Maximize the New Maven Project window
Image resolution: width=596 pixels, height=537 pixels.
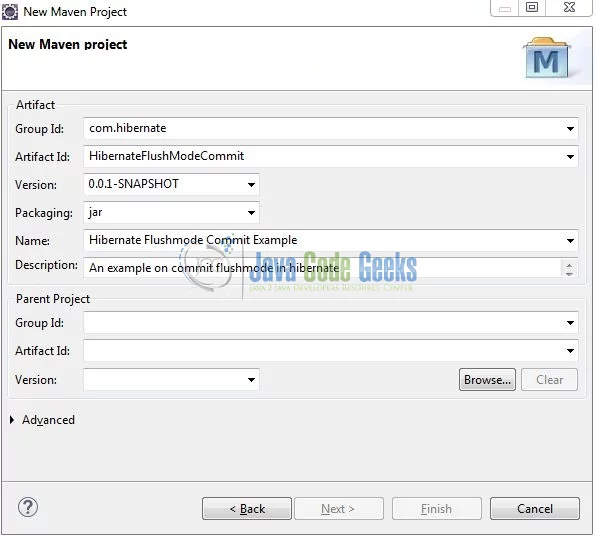coord(532,7)
